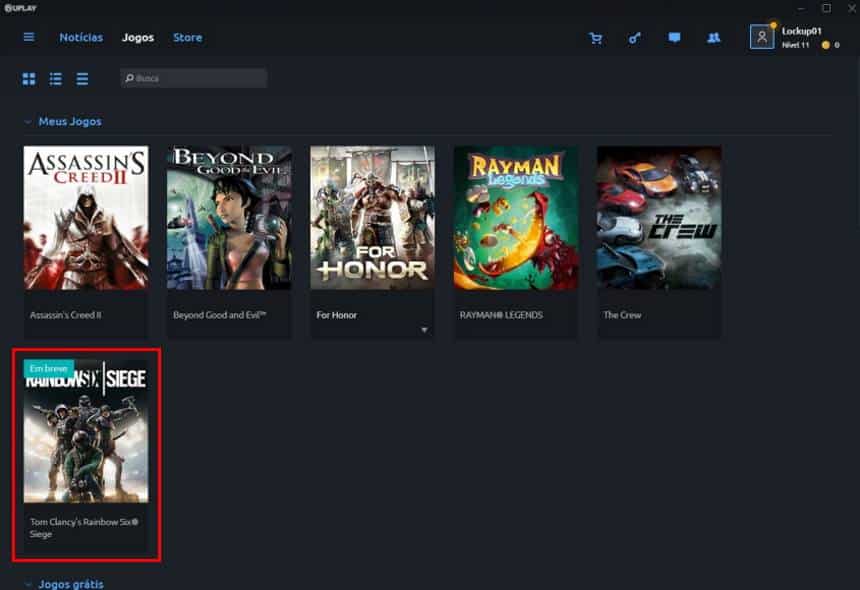Click RAYMAN LEGENDS title text
The width and height of the screenshot is (860, 590).
pyautogui.click(x=501, y=315)
